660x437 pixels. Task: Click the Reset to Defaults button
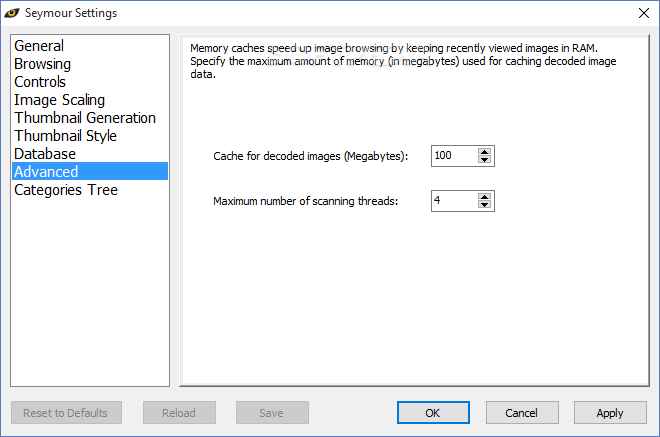pyautogui.click(x=66, y=413)
